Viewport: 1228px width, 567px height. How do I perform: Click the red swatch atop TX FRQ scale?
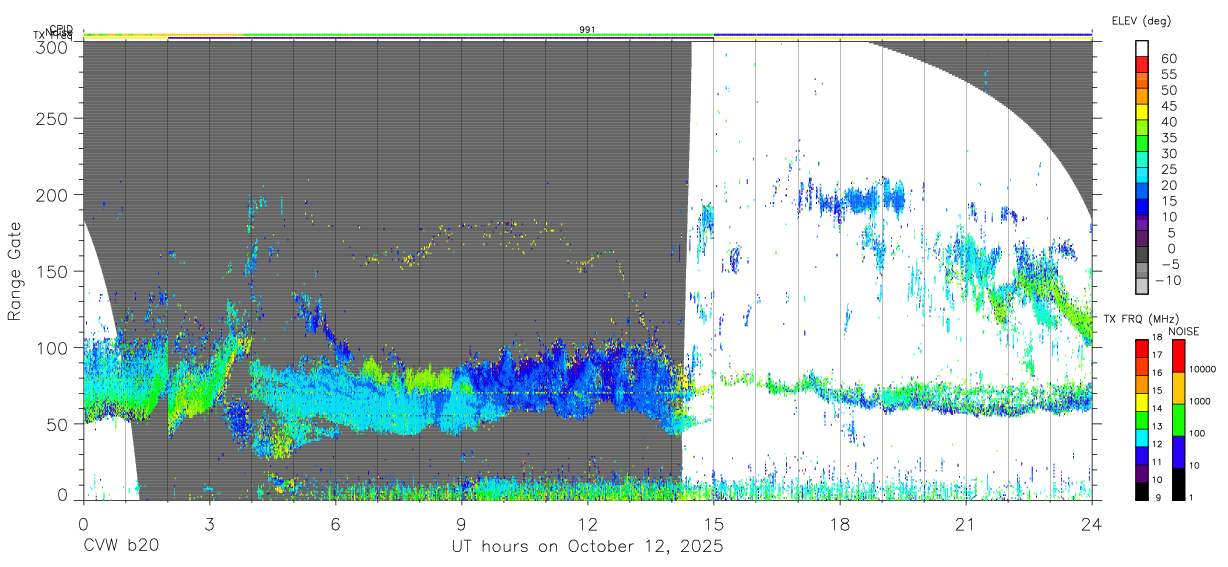pyautogui.click(x=1142, y=349)
